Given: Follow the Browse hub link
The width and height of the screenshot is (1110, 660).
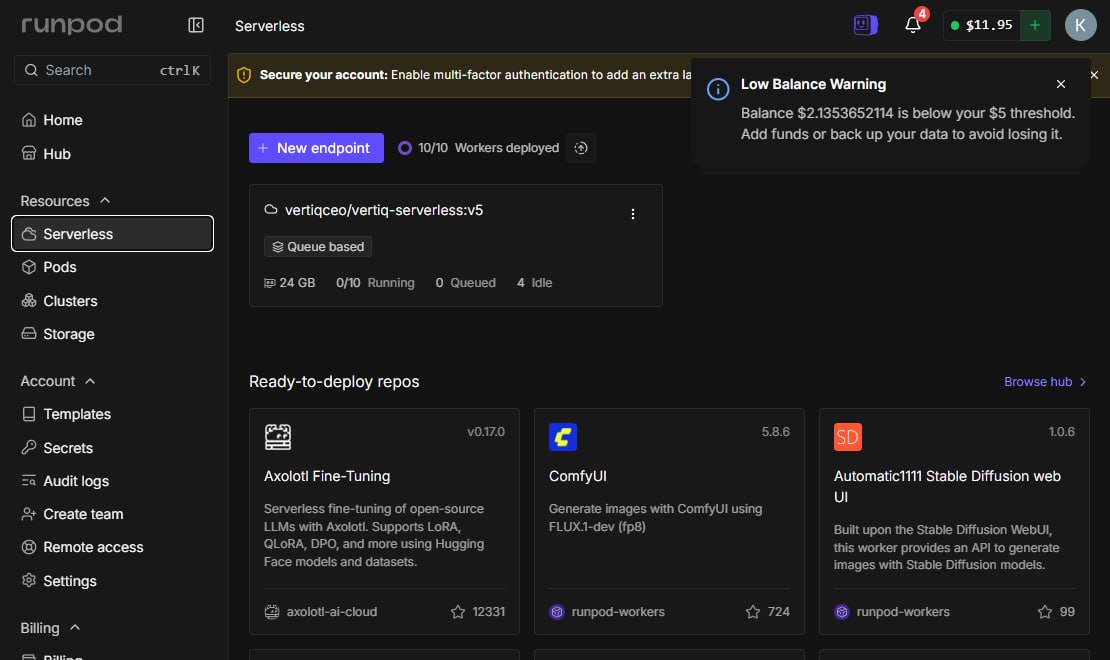Looking at the screenshot, I should click(x=1045, y=382).
